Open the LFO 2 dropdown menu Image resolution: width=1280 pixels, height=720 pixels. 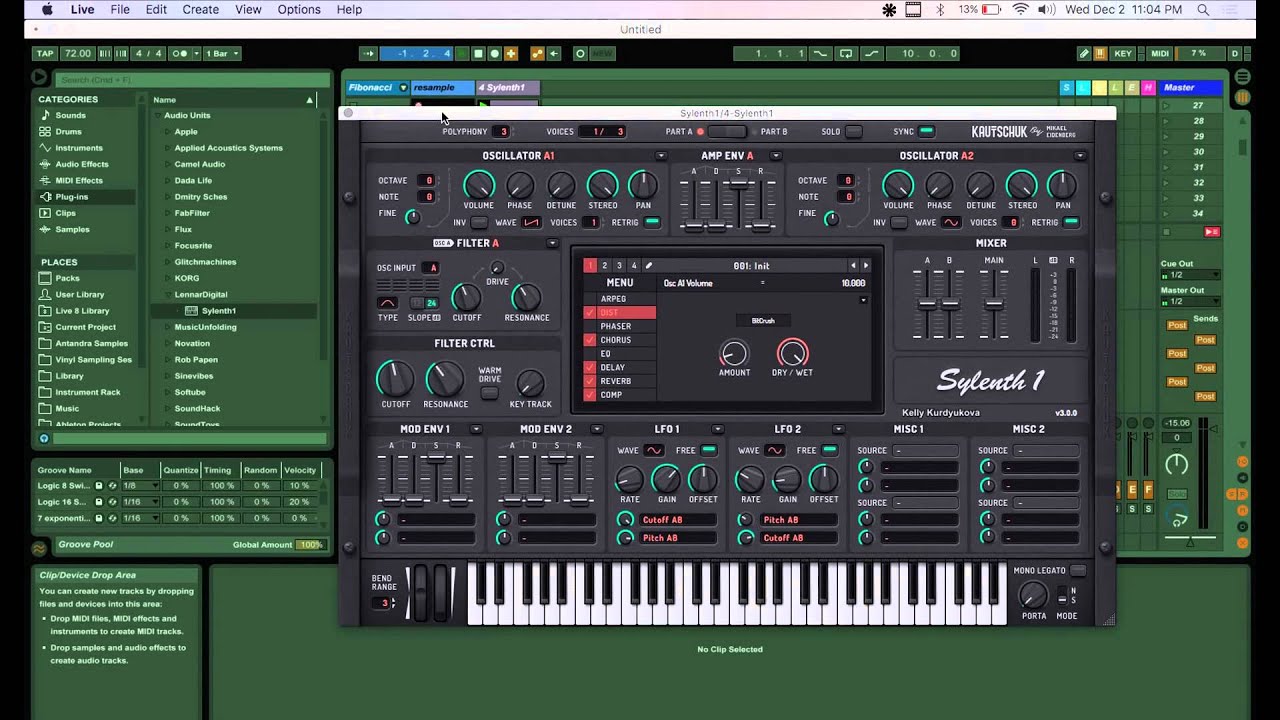(838, 429)
